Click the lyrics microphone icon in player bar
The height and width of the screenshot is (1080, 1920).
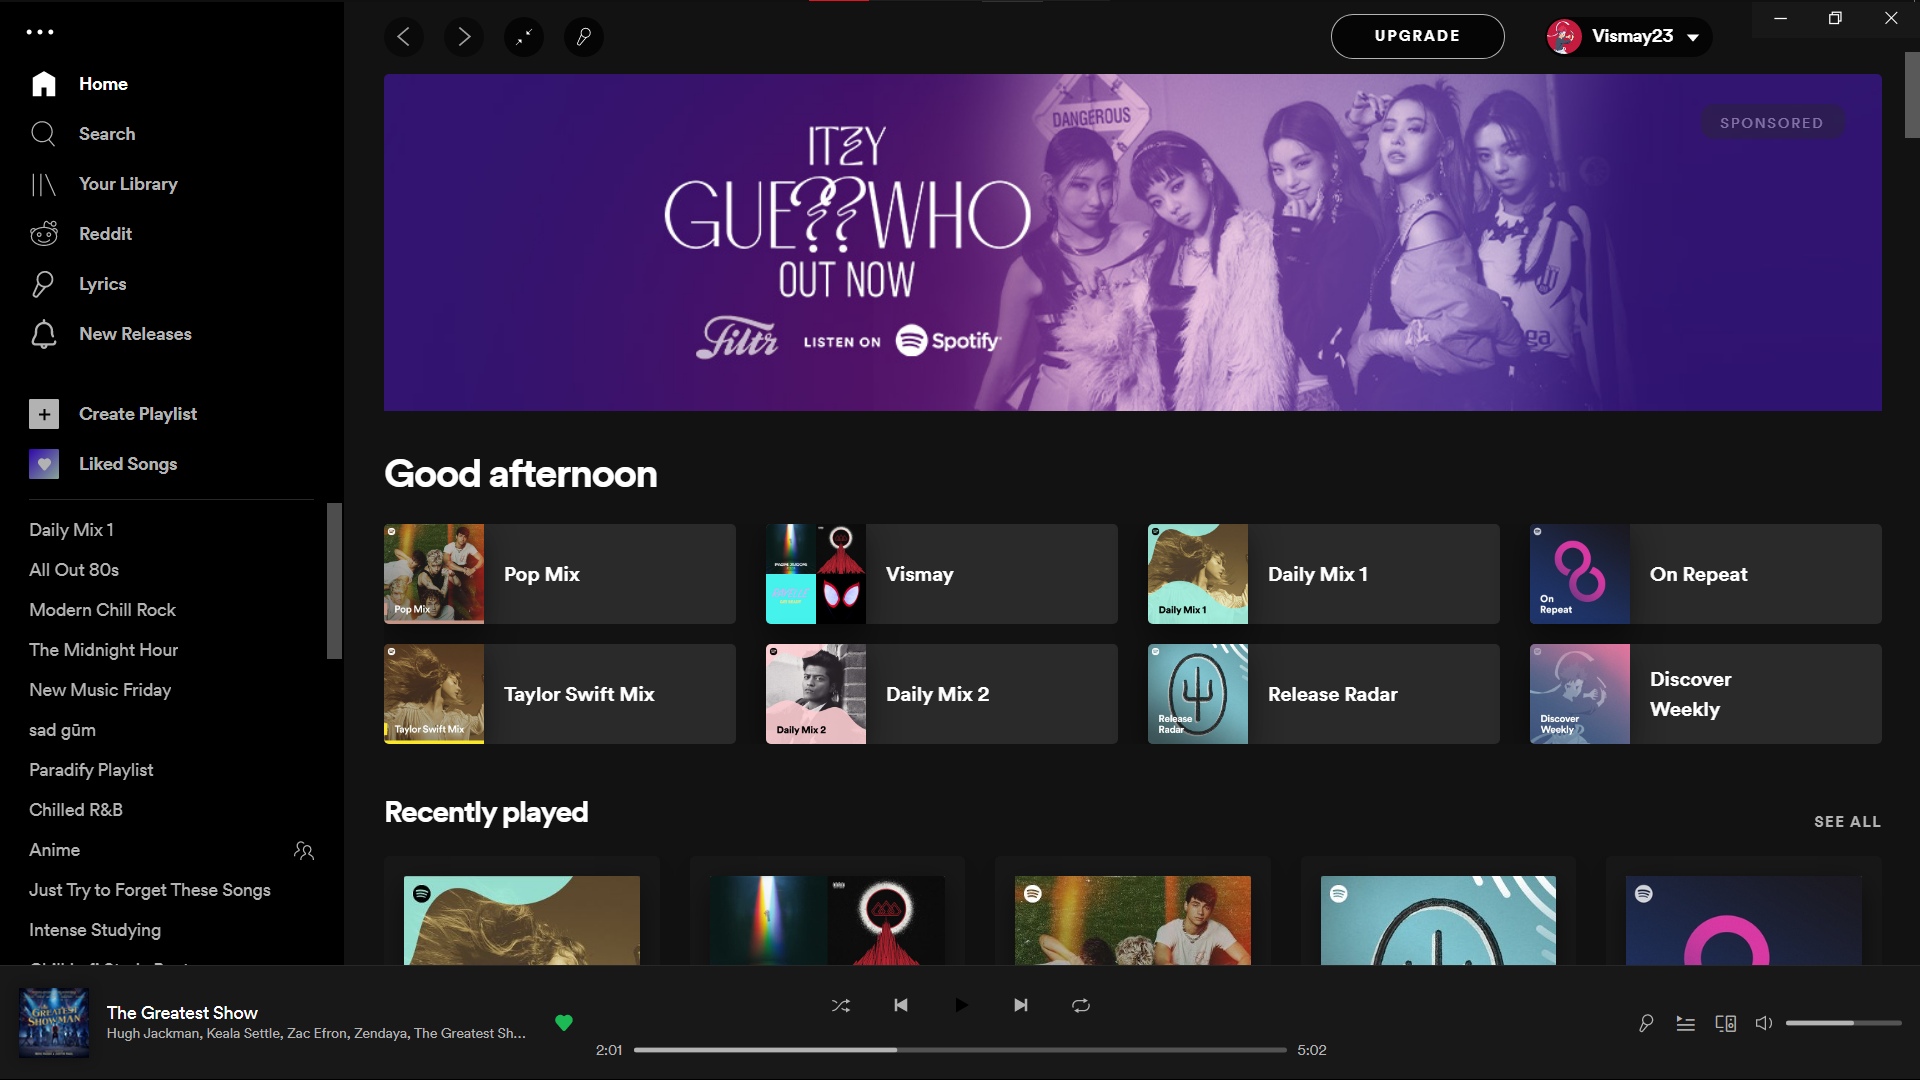click(x=1645, y=1023)
